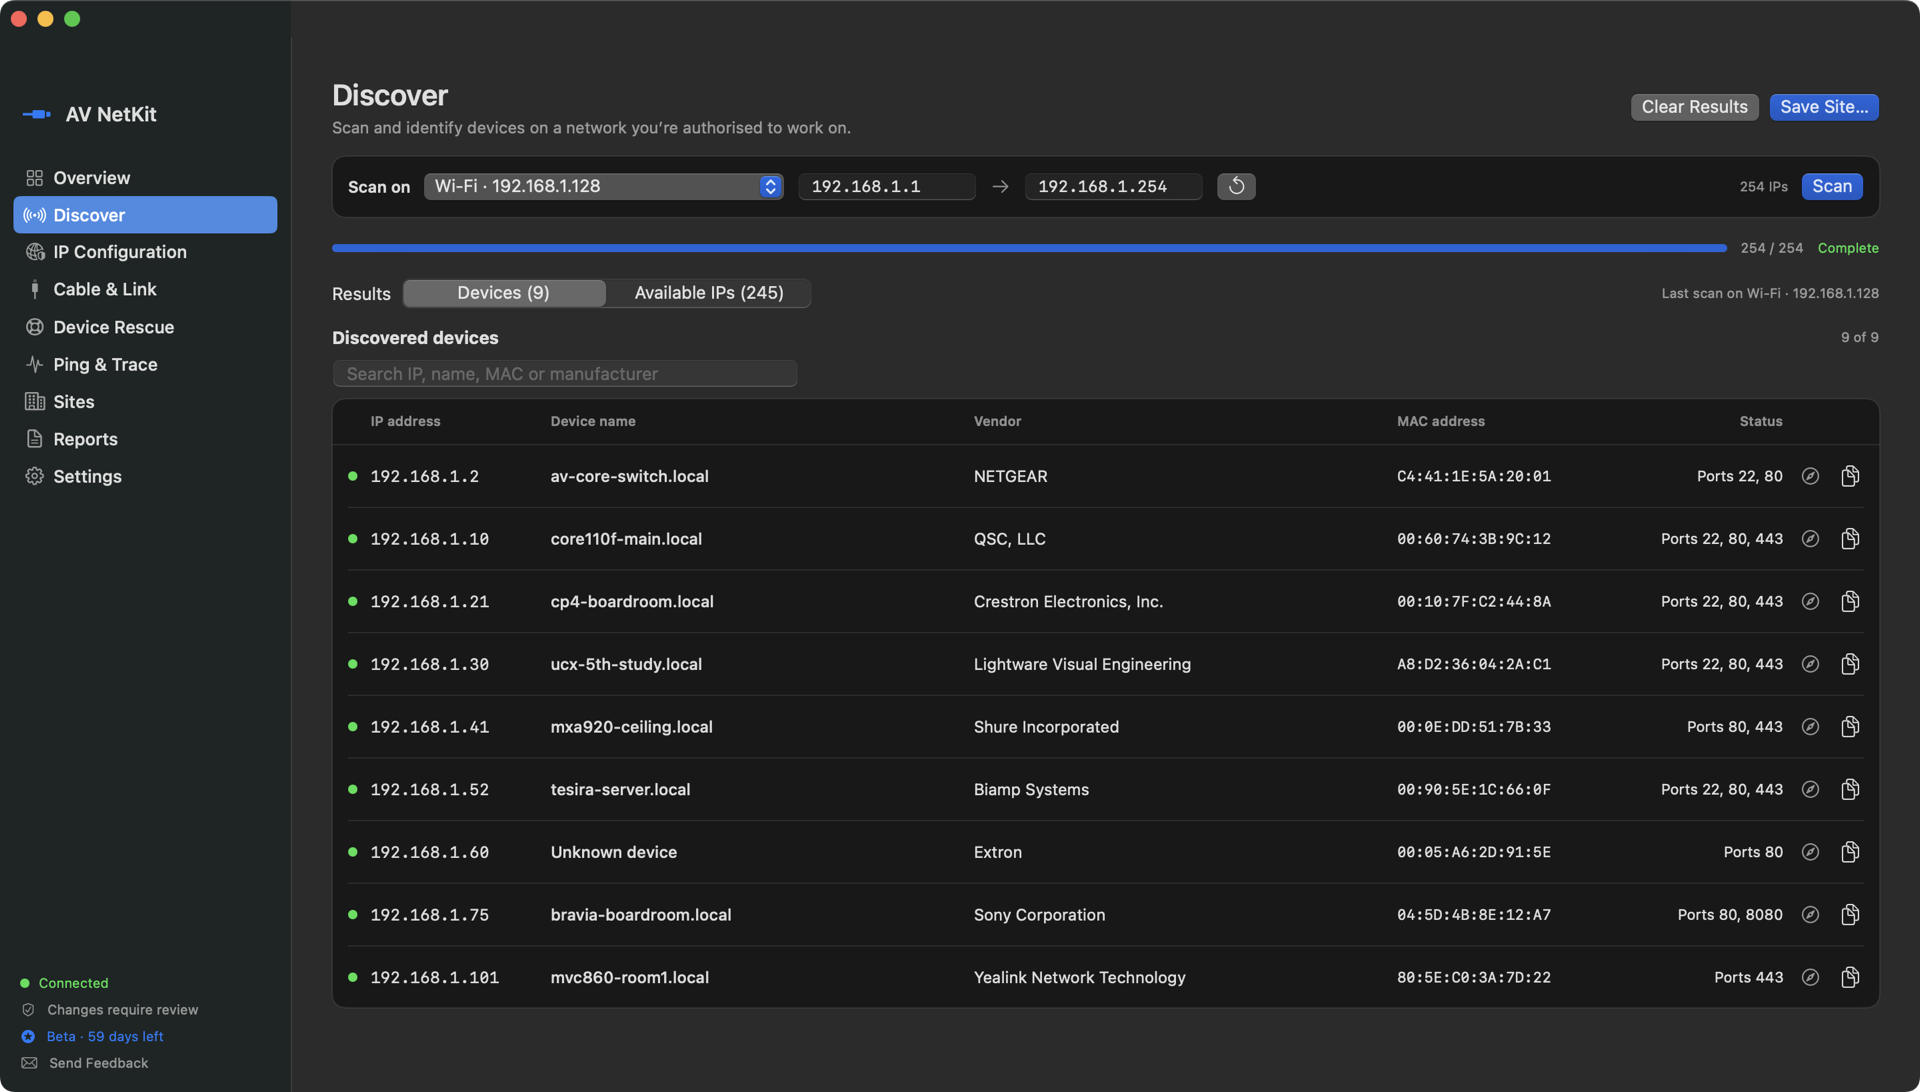Click the Send Feedback envelope icon
This screenshot has width=1920, height=1092.
[29, 1063]
